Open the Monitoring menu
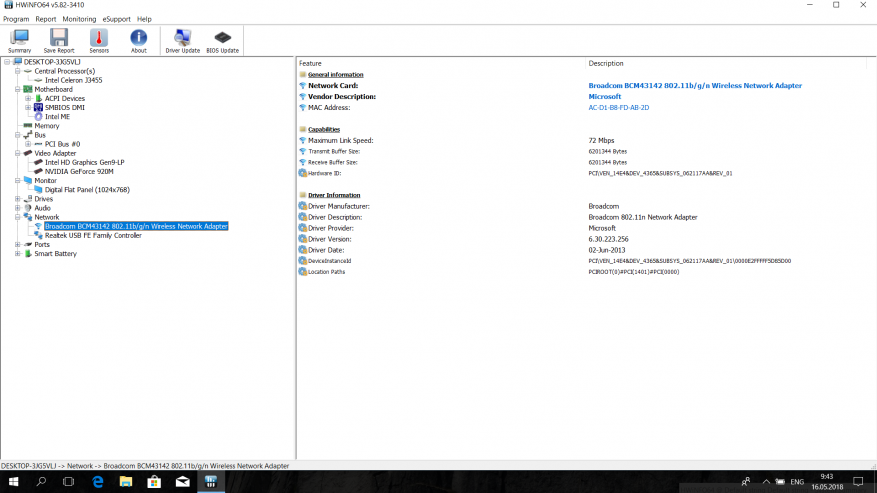 [79, 19]
